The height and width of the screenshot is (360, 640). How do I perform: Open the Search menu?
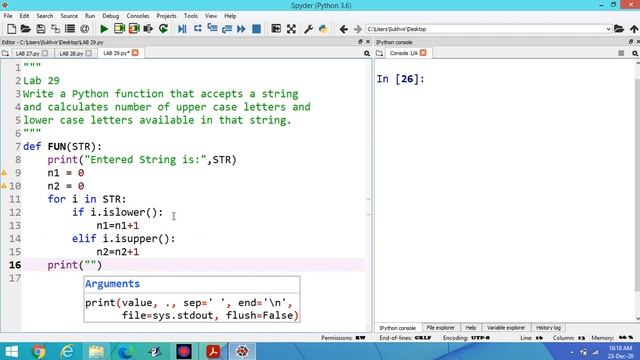(44, 16)
